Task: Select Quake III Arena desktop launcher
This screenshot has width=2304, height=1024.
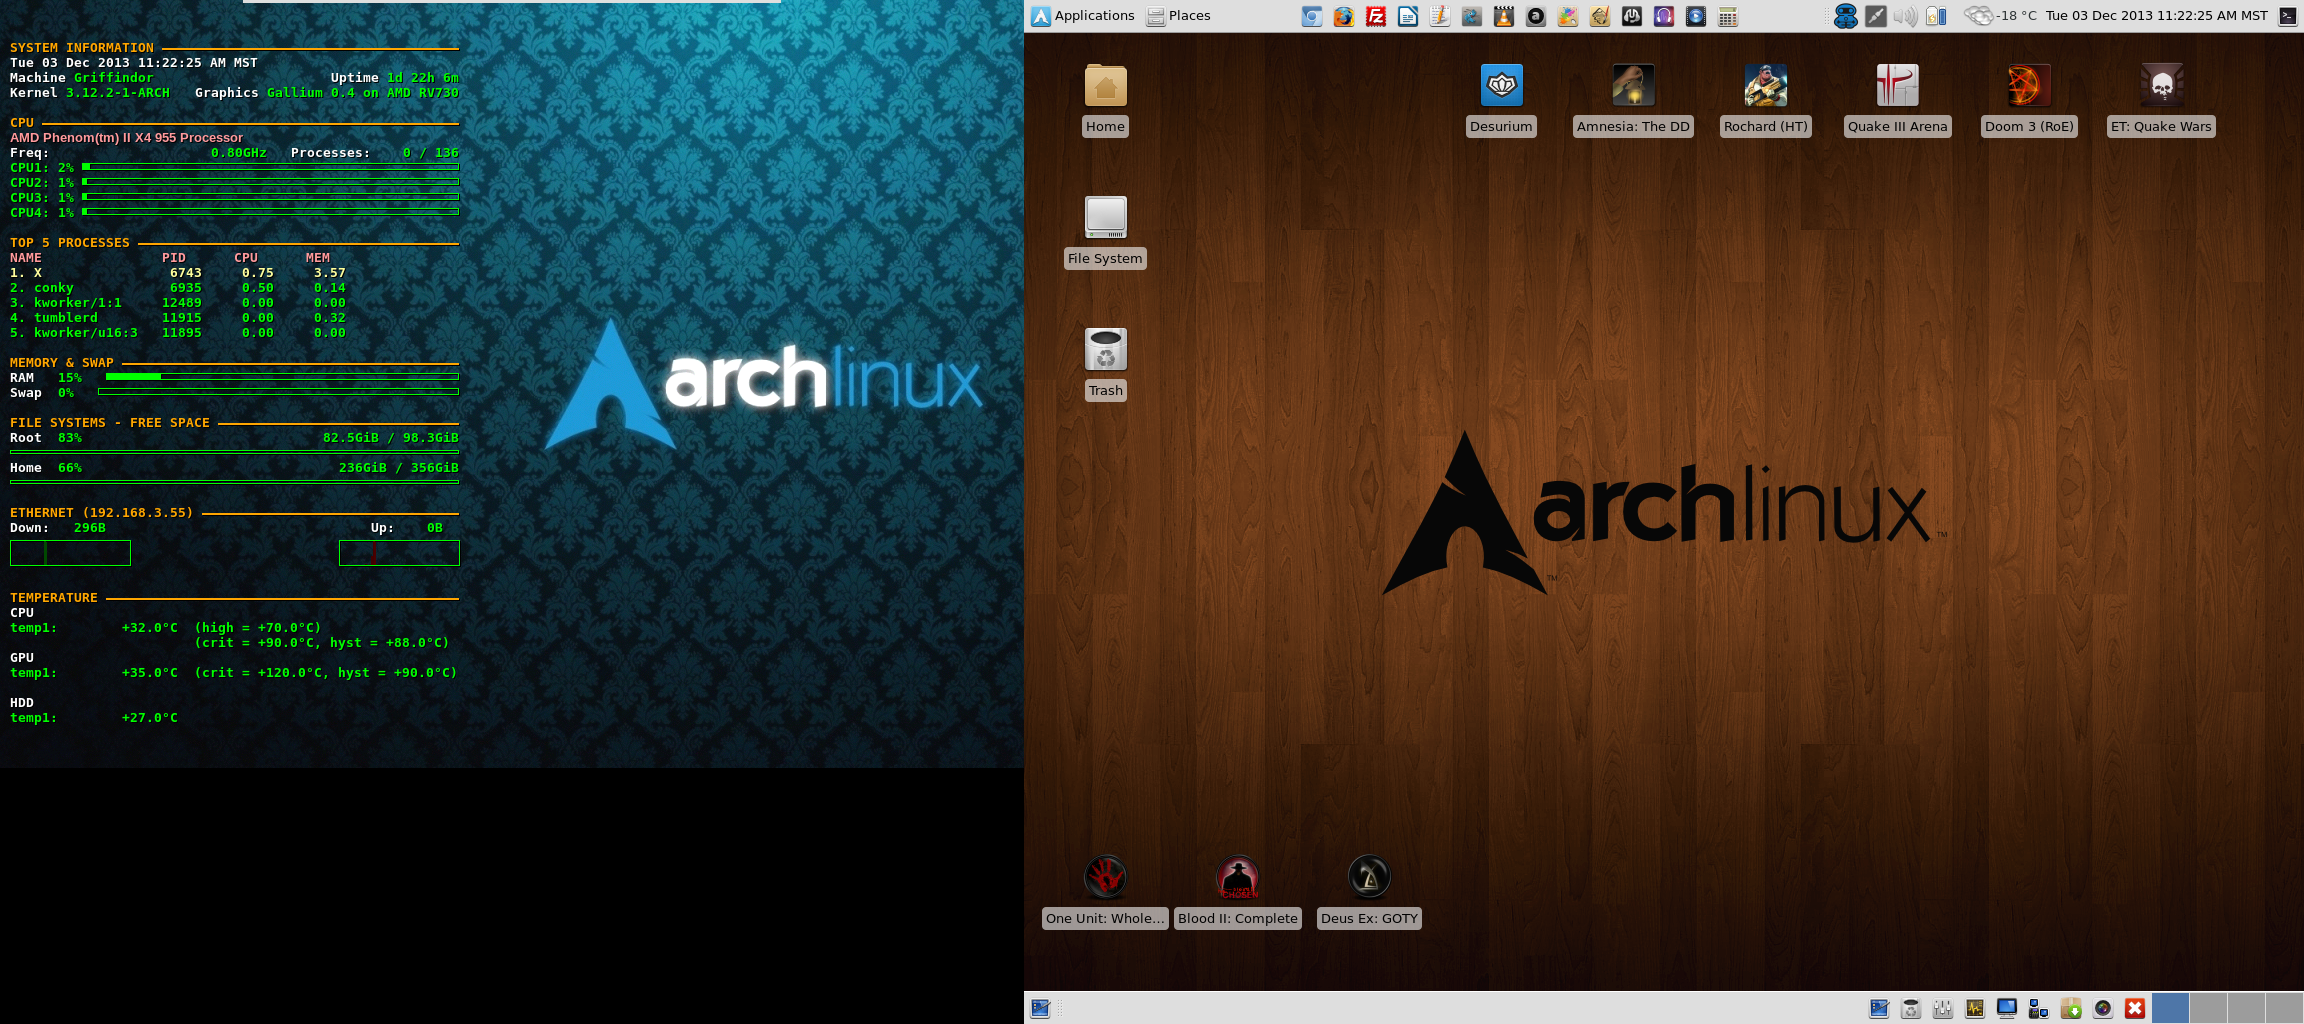Action: click(x=1898, y=100)
